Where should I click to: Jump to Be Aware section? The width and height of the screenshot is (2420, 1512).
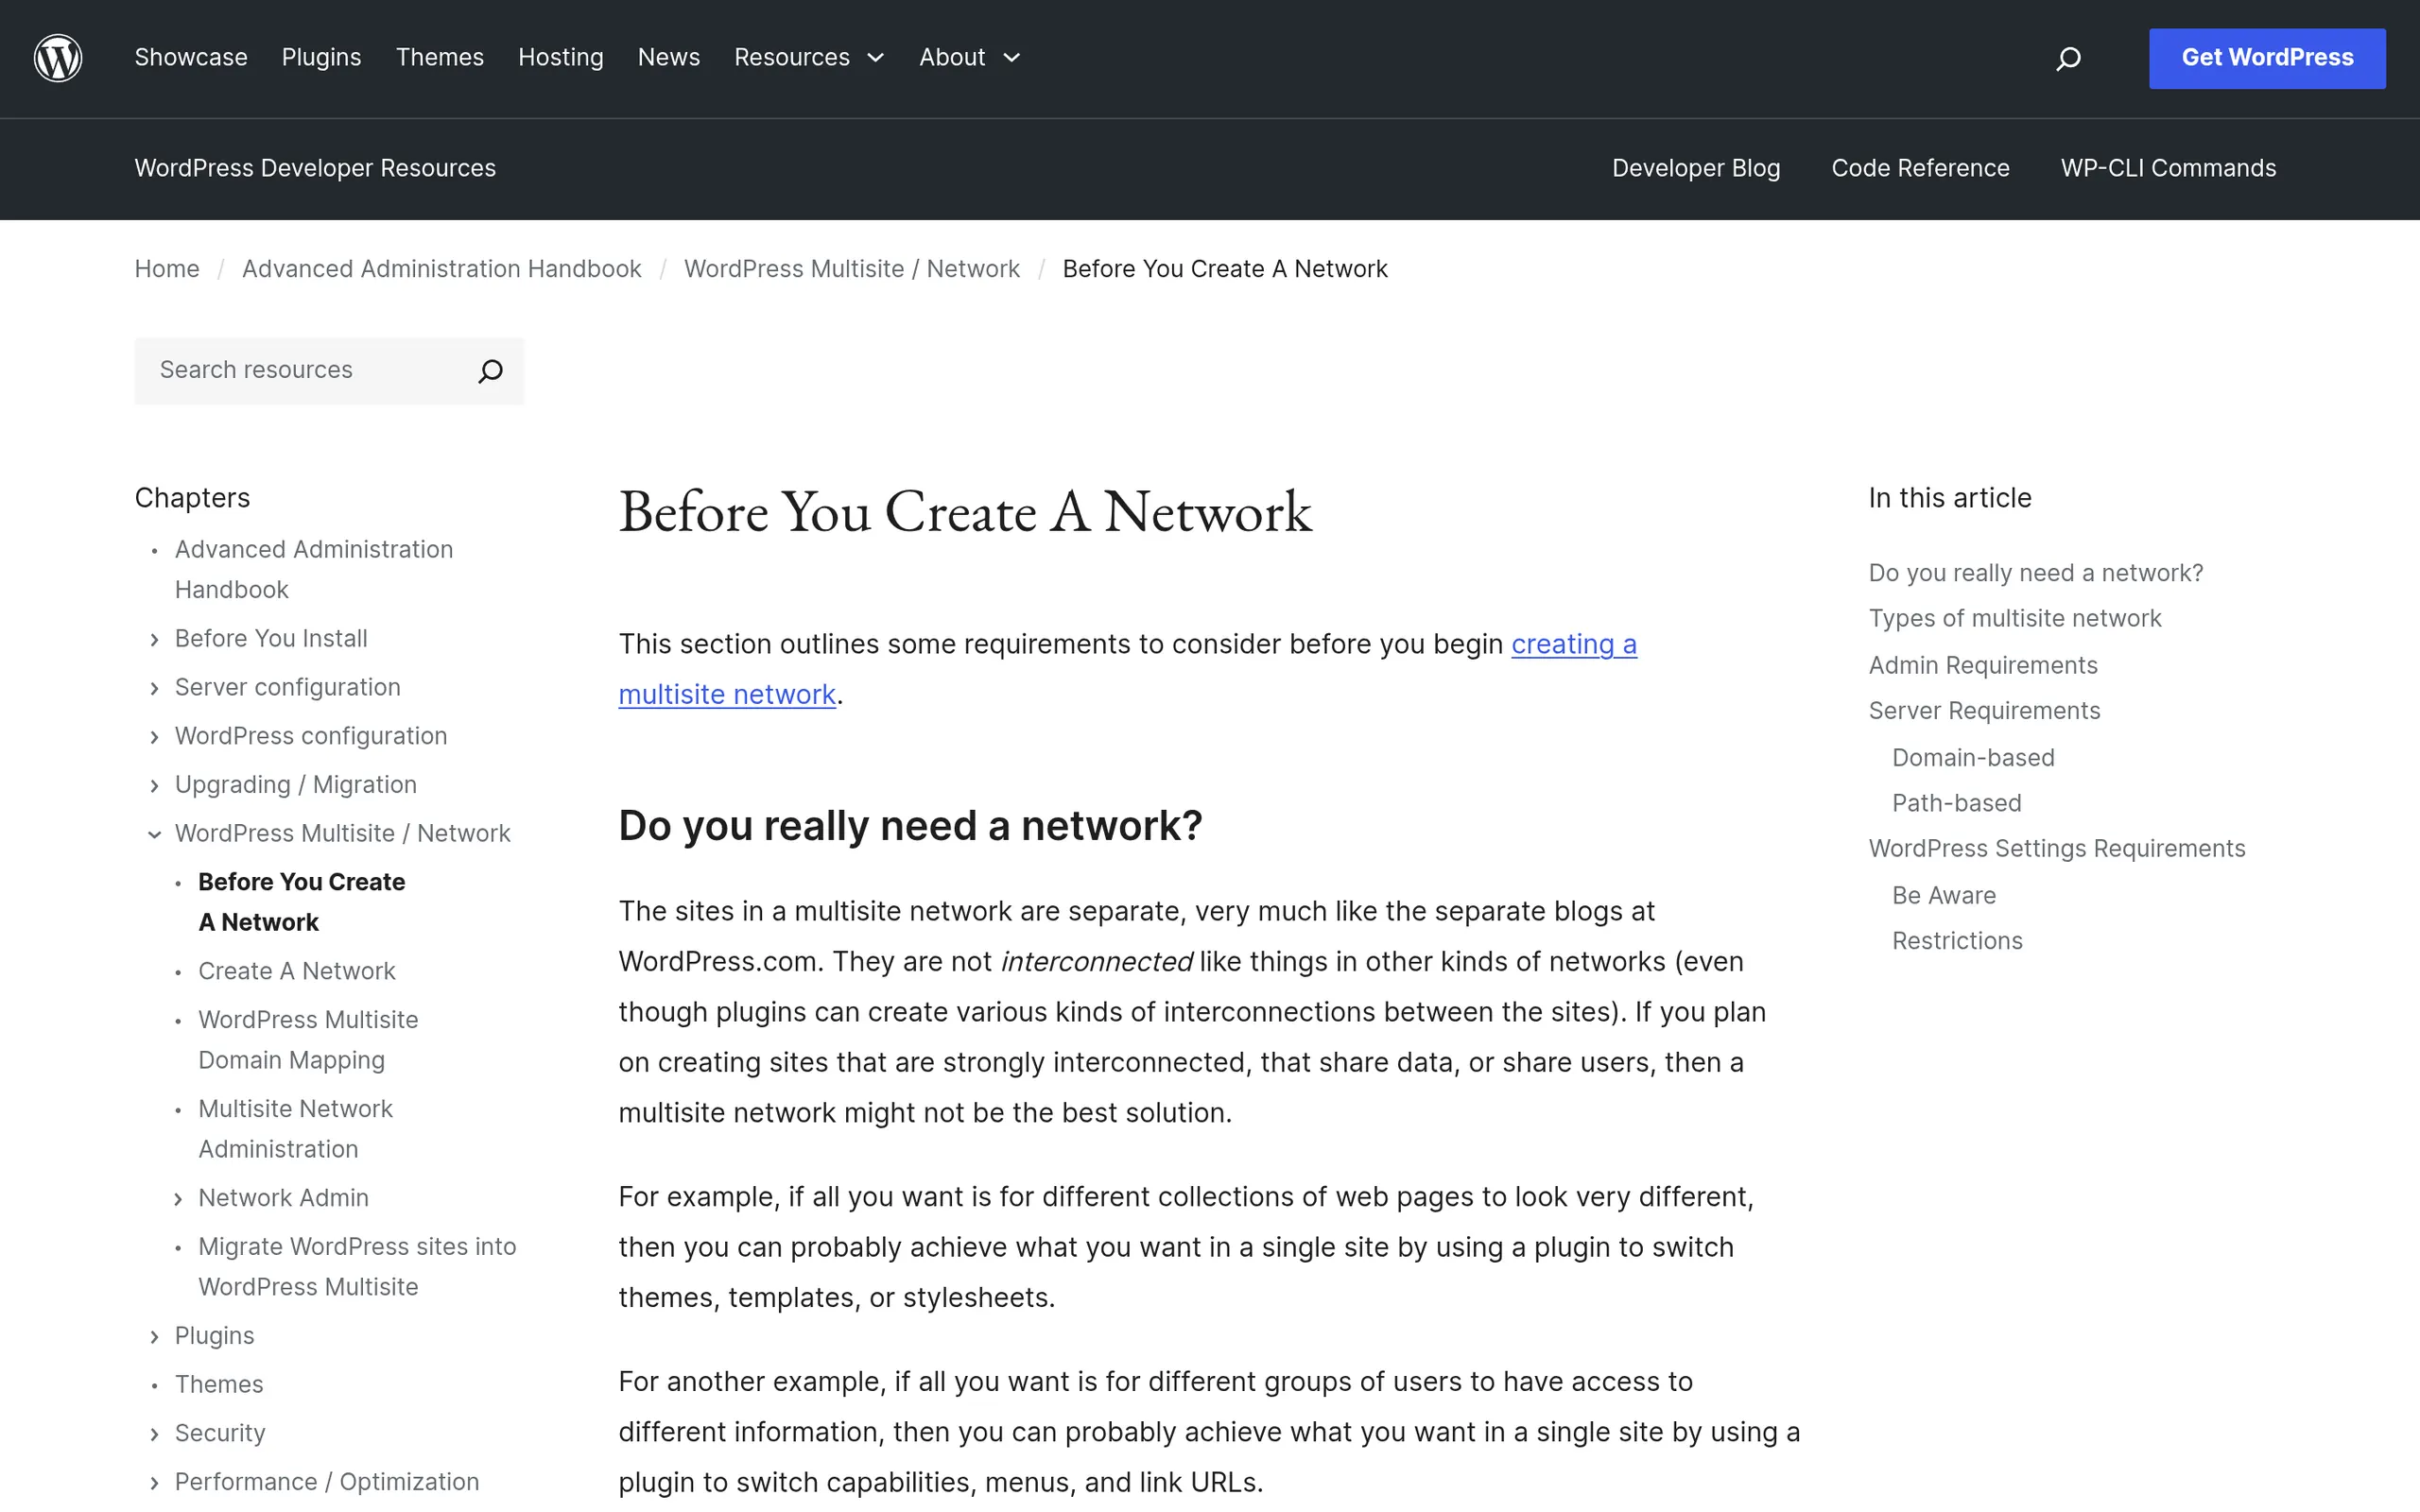[1944, 896]
